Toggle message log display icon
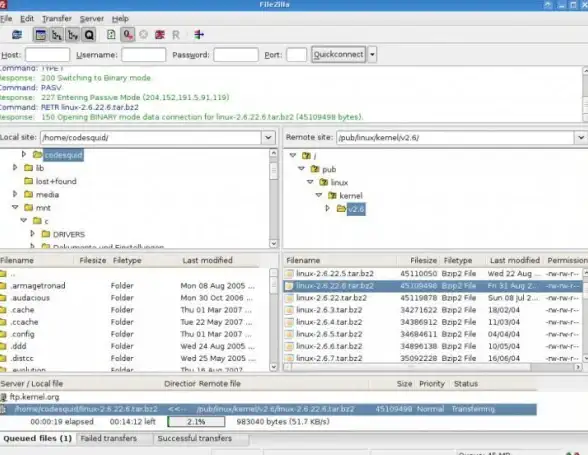588x455 pixels. point(40,35)
